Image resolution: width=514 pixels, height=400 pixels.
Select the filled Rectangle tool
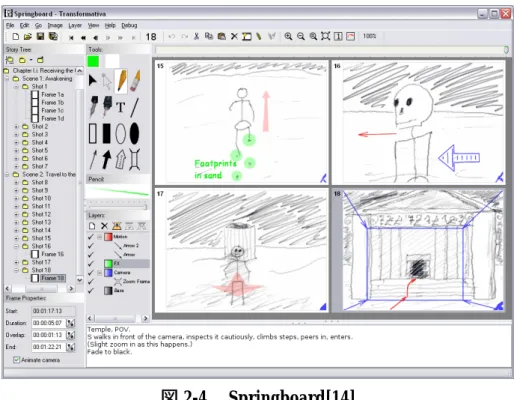(x=106, y=134)
